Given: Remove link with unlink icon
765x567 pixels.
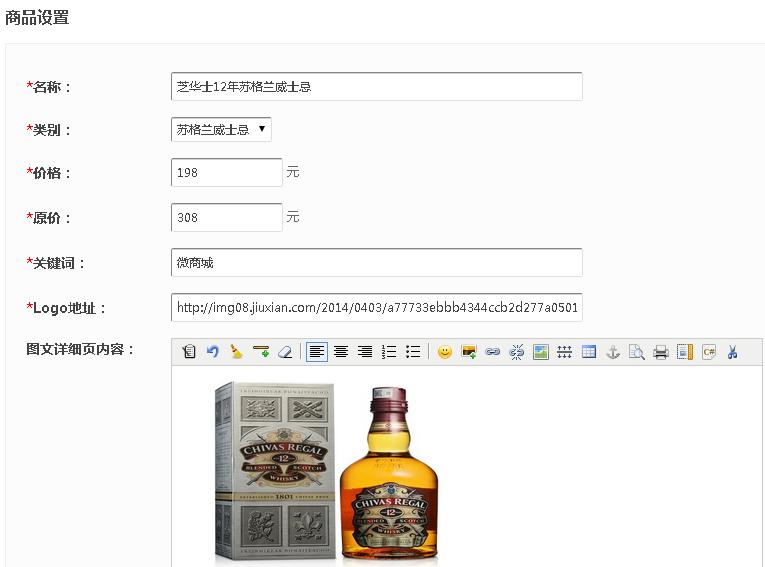Looking at the screenshot, I should tap(517, 352).
